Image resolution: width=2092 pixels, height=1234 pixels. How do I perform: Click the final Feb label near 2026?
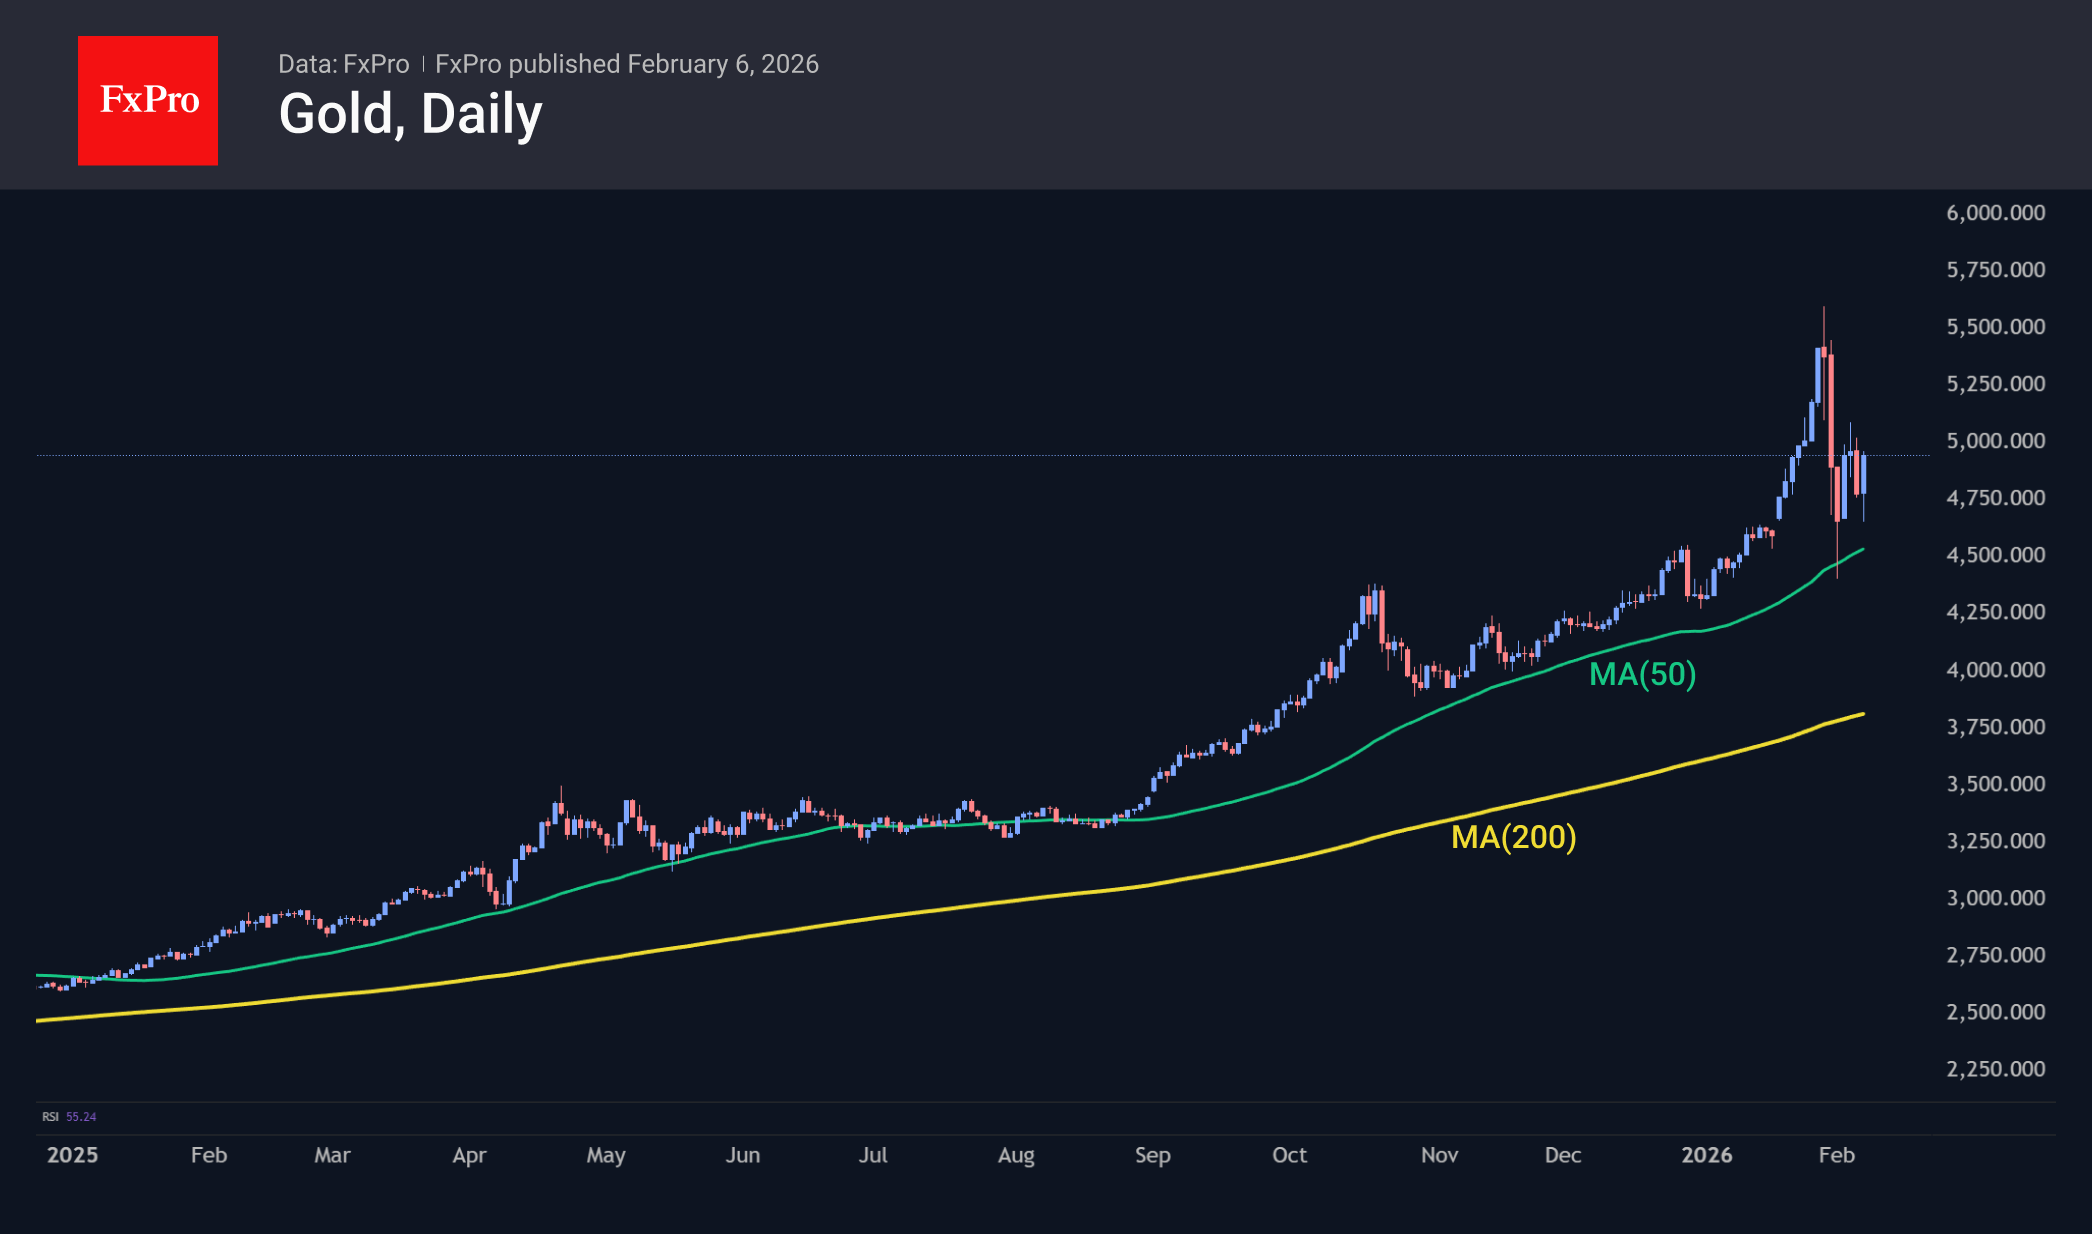coord(1836,1155)
